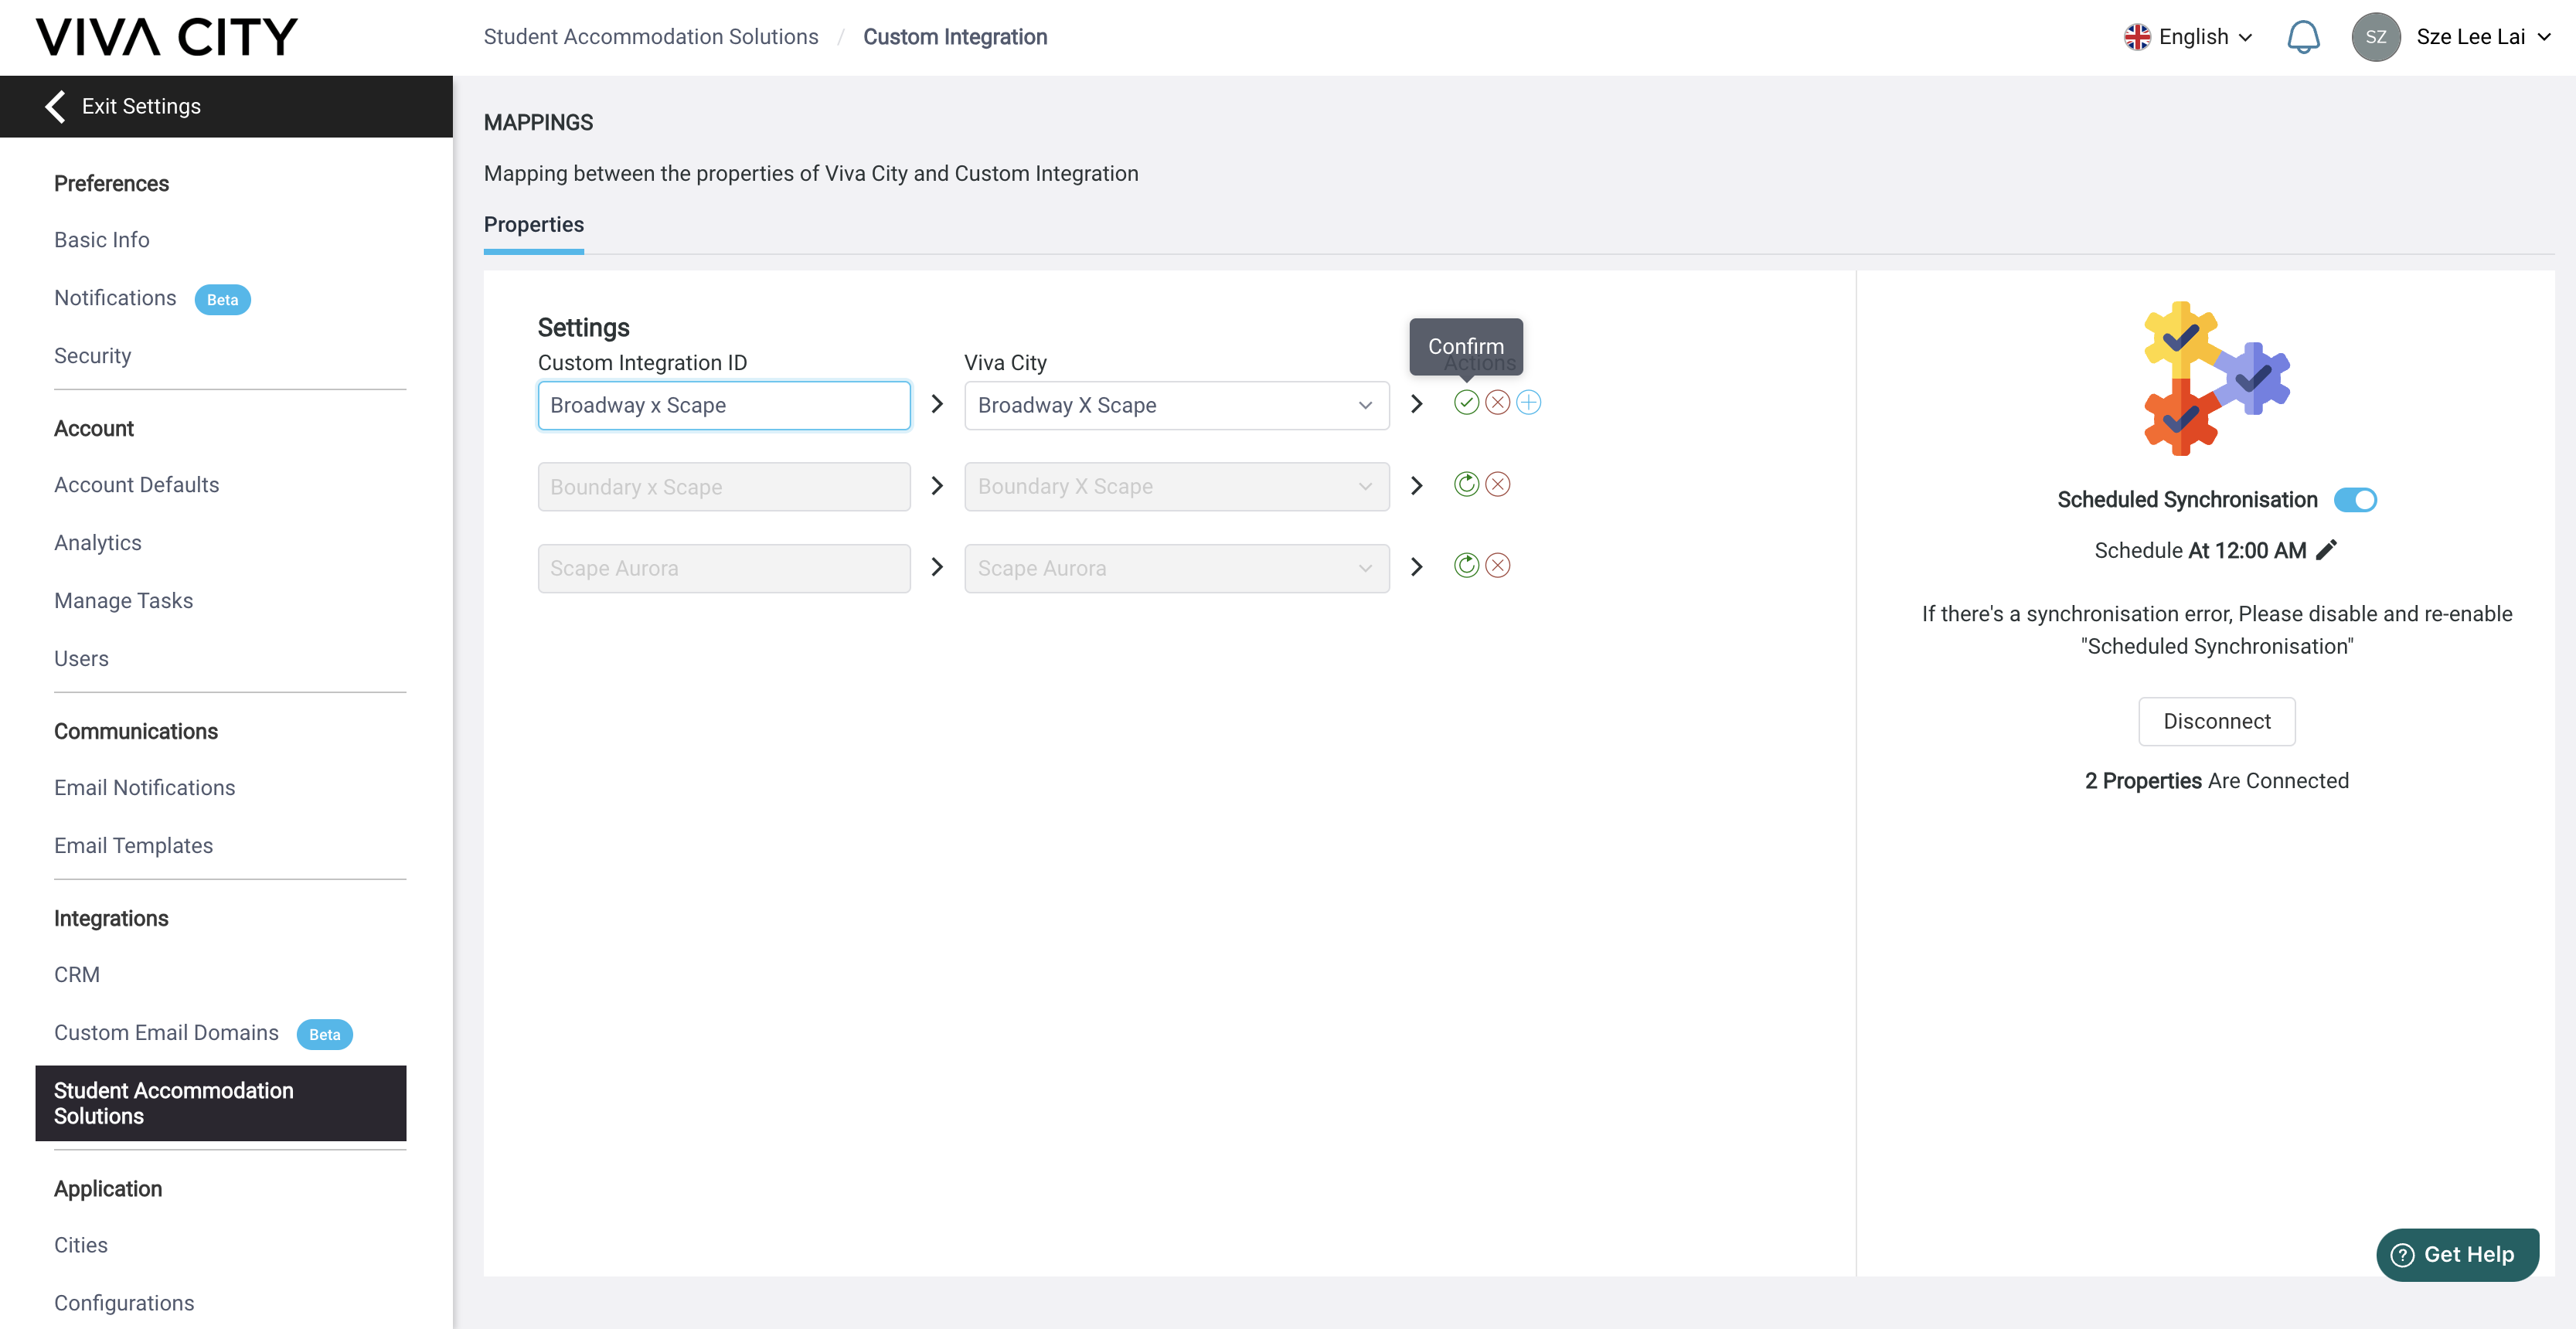Click the Custom Integration ID field for Broadway
Viewport: 2576px width, 1329px height.
coord(724,405)
